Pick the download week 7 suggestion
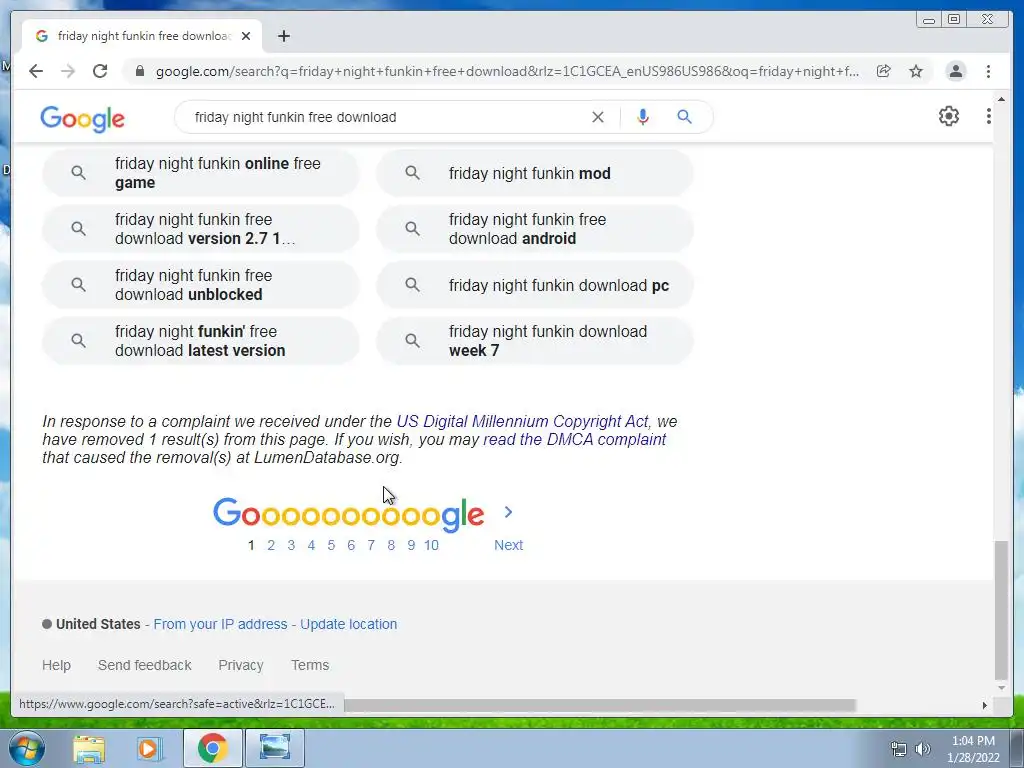 [x=534, y=341]
